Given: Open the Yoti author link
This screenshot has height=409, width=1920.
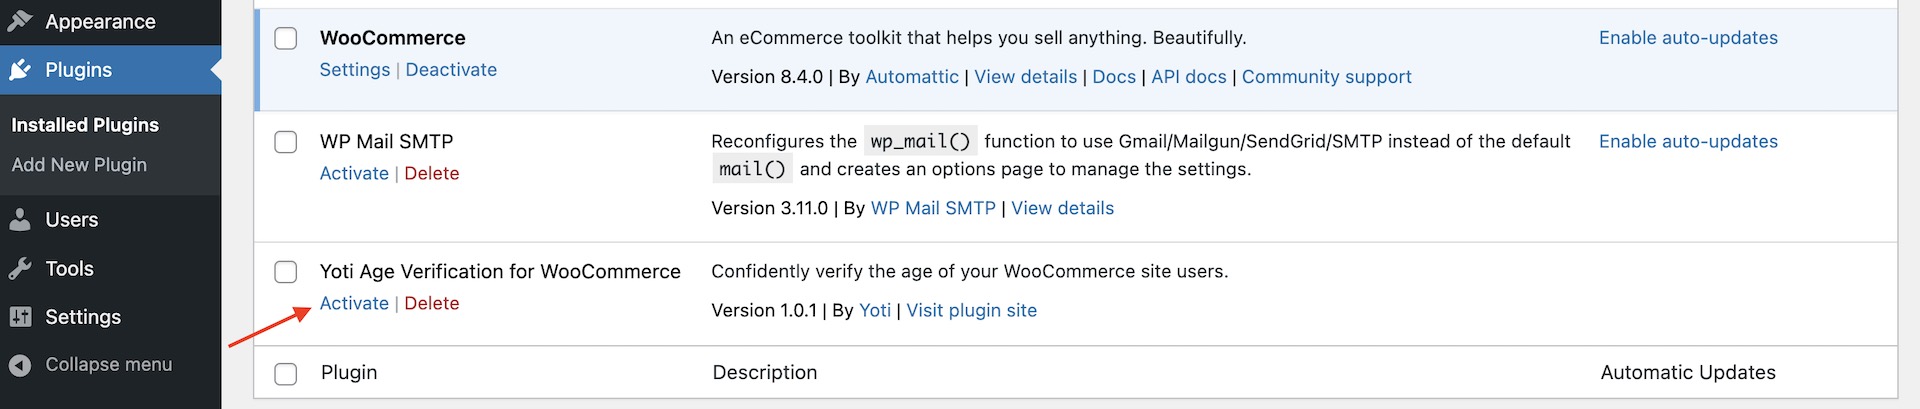Looking at the screenshot, I should [x=875, y=311].
